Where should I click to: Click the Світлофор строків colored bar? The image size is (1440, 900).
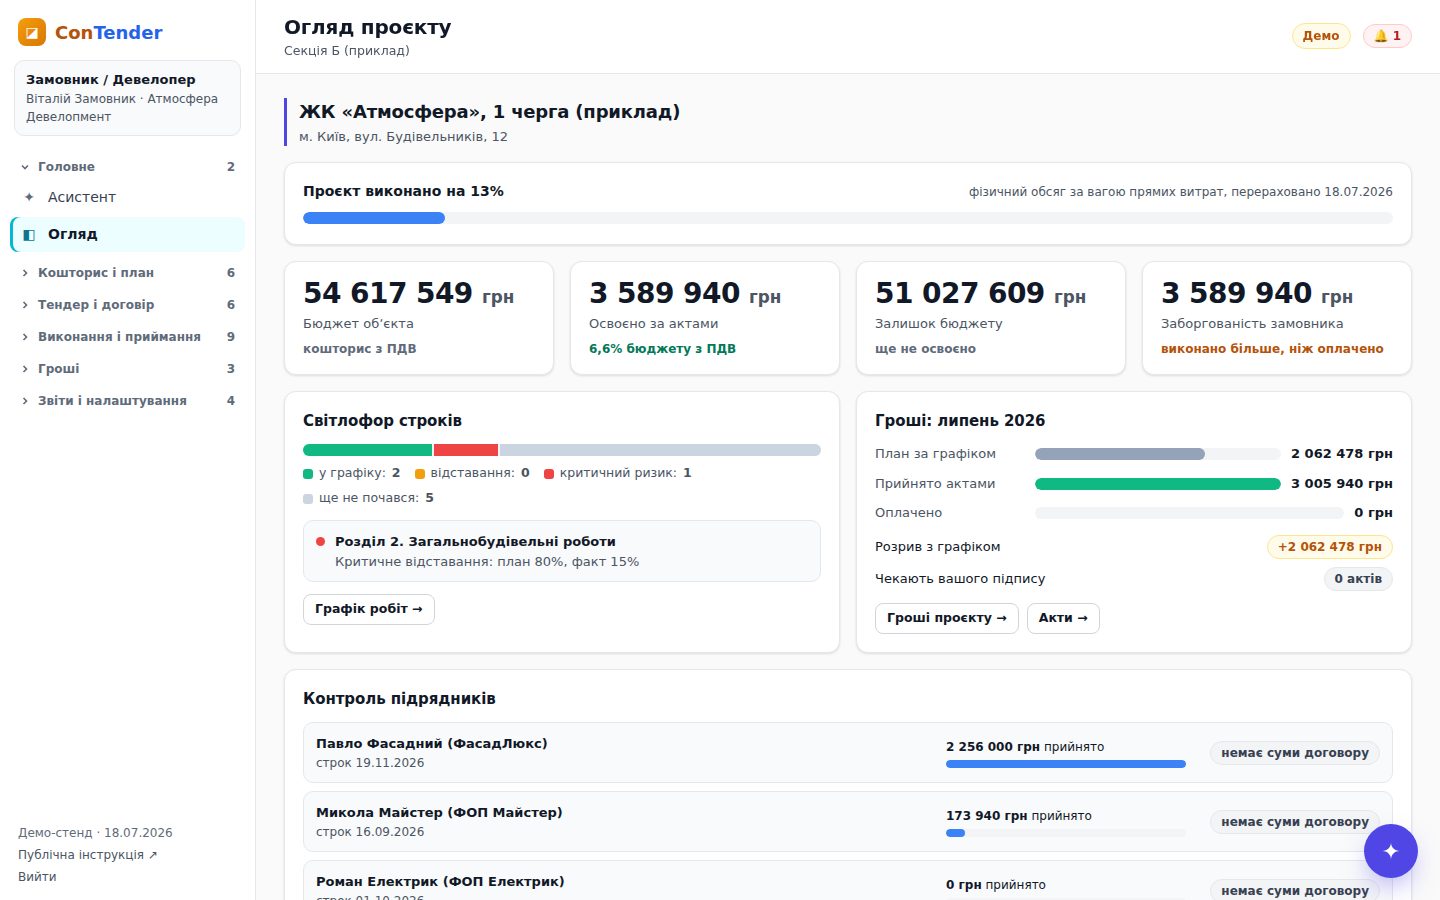point(562,450)
